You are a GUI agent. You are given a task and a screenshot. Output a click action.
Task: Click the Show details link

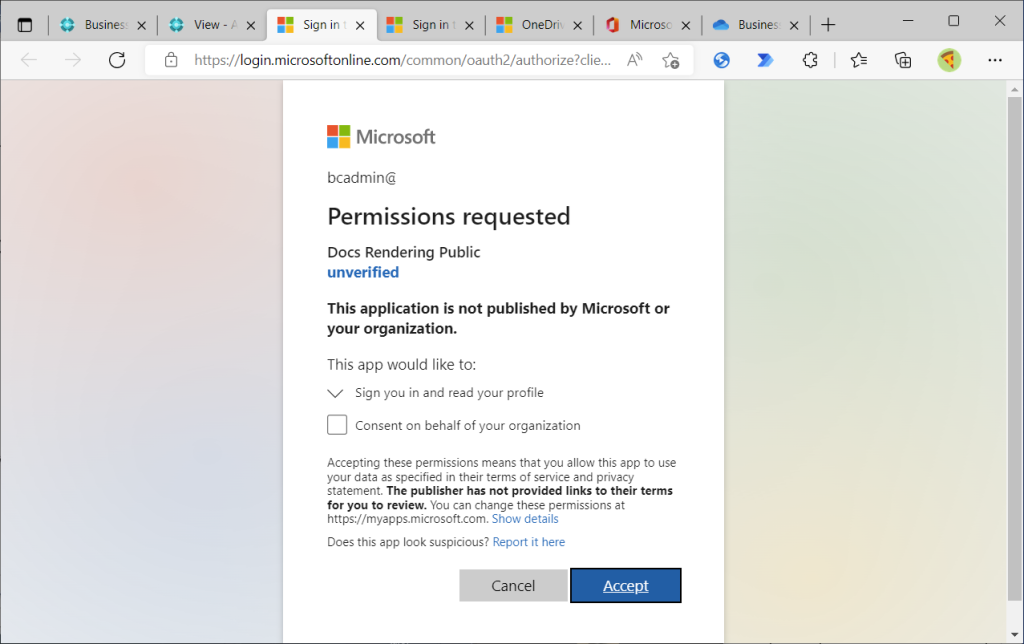point(525,519)
